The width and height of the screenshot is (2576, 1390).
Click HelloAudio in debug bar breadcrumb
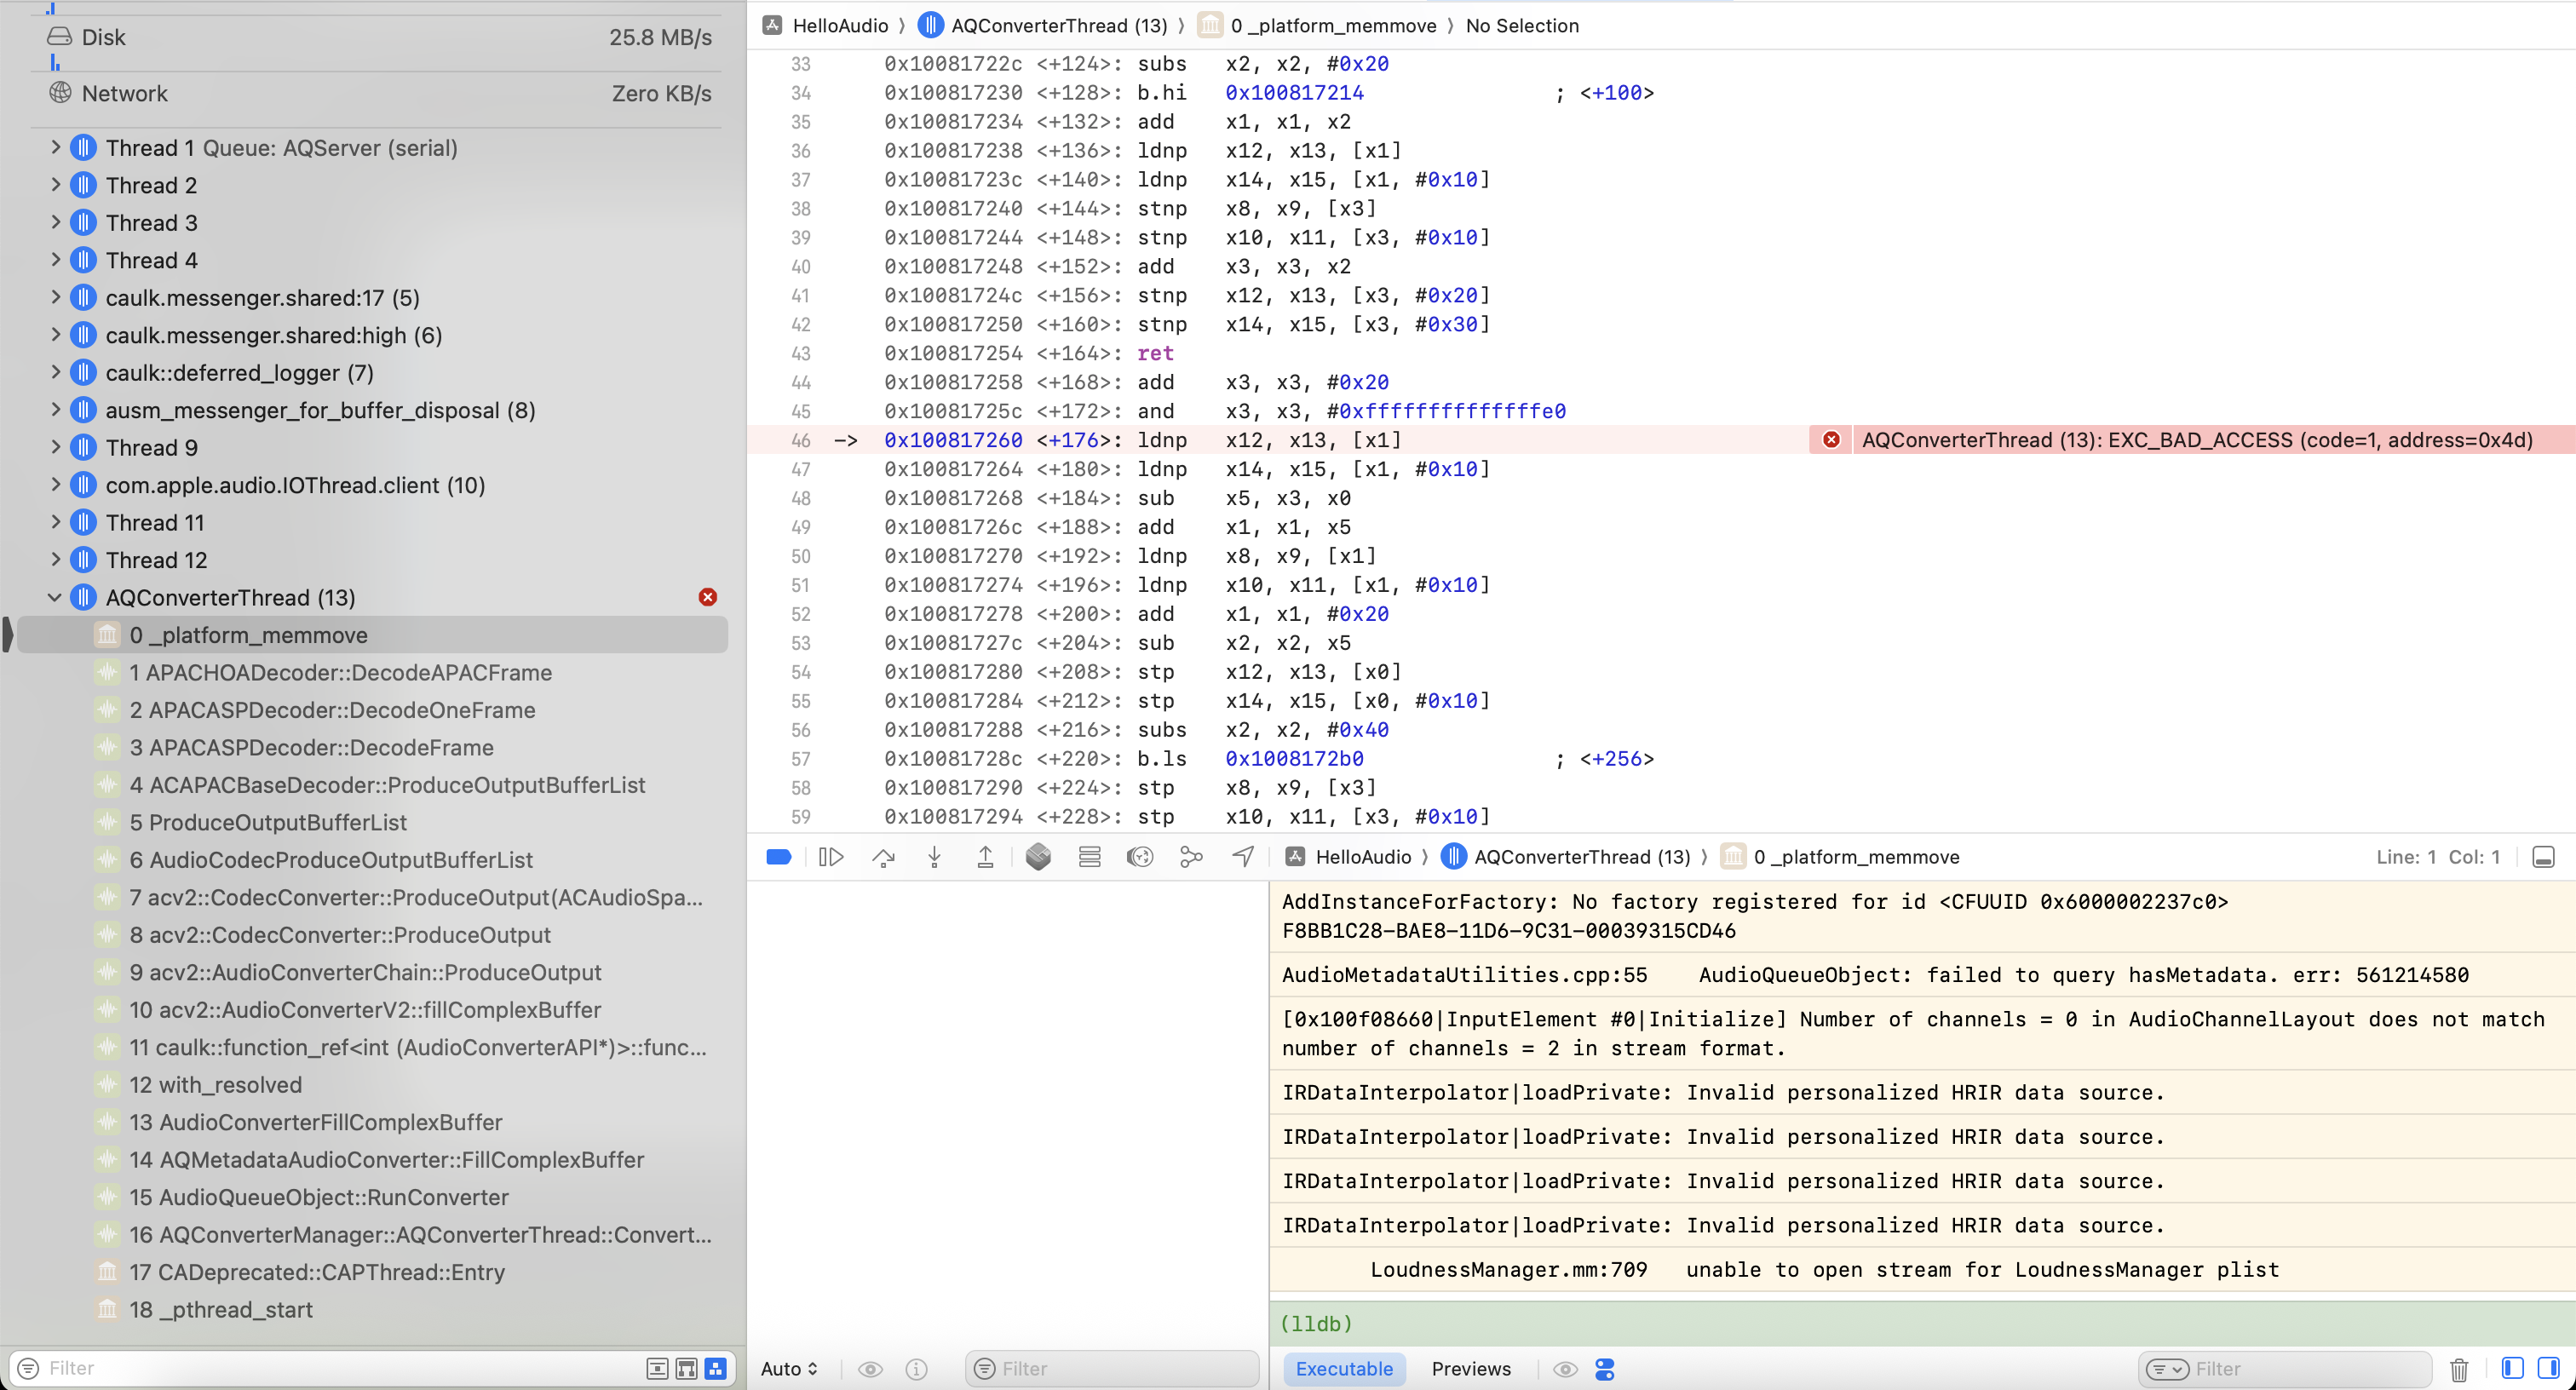coord(1362,857)
